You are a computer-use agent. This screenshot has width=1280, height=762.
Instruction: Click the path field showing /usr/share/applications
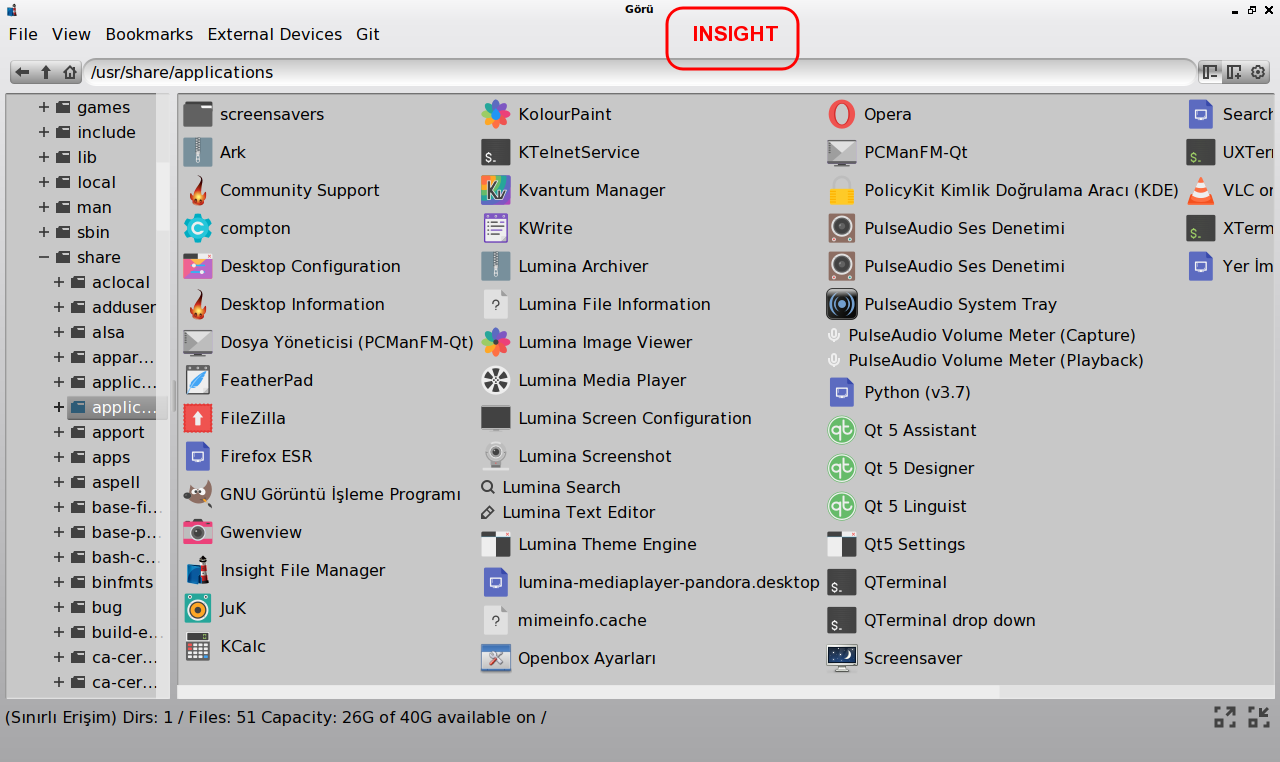(640, 72)
